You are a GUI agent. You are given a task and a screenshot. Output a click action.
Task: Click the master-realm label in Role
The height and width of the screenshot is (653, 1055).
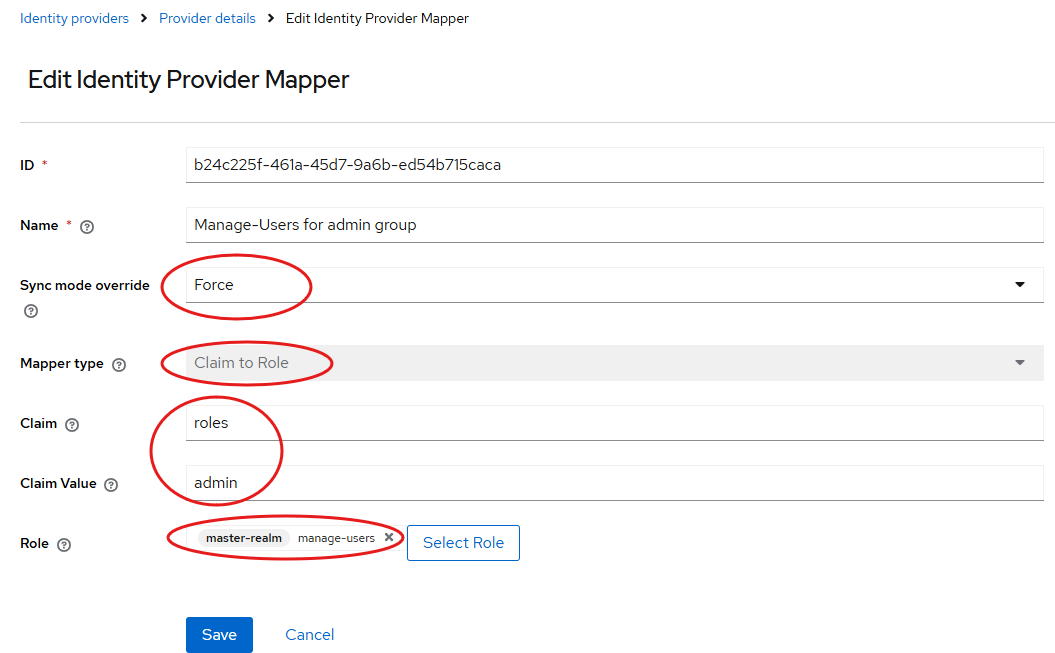(243, 538)
